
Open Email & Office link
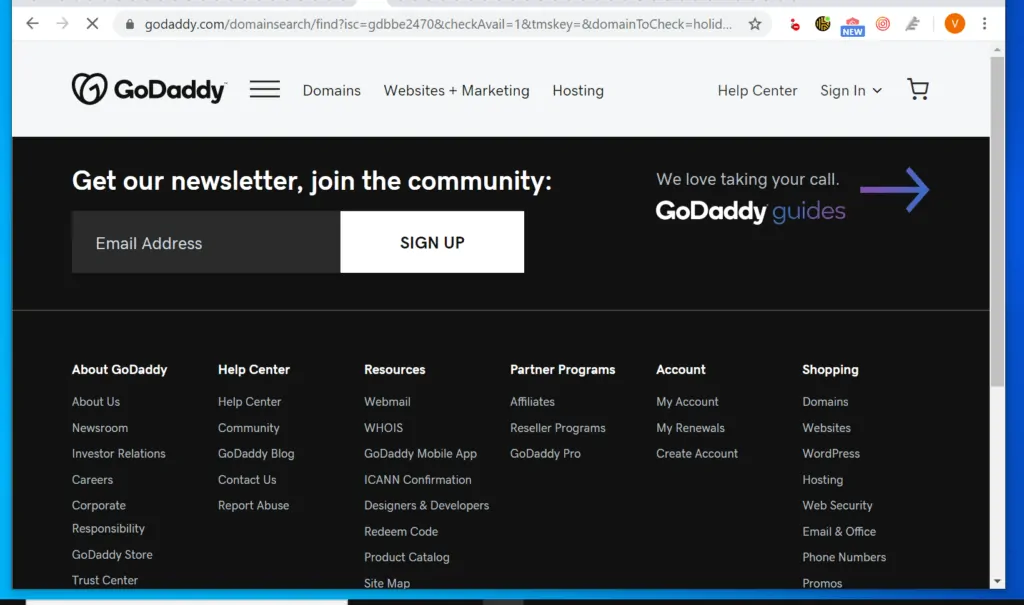[x=839, y=532]
